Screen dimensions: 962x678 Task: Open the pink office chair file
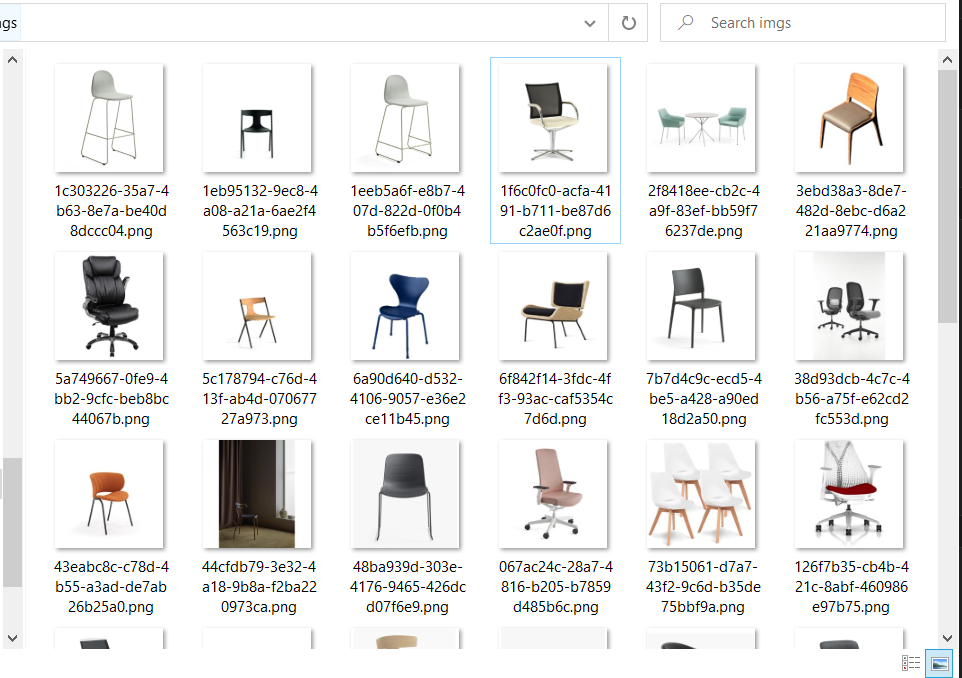click(x=553, y=493)
